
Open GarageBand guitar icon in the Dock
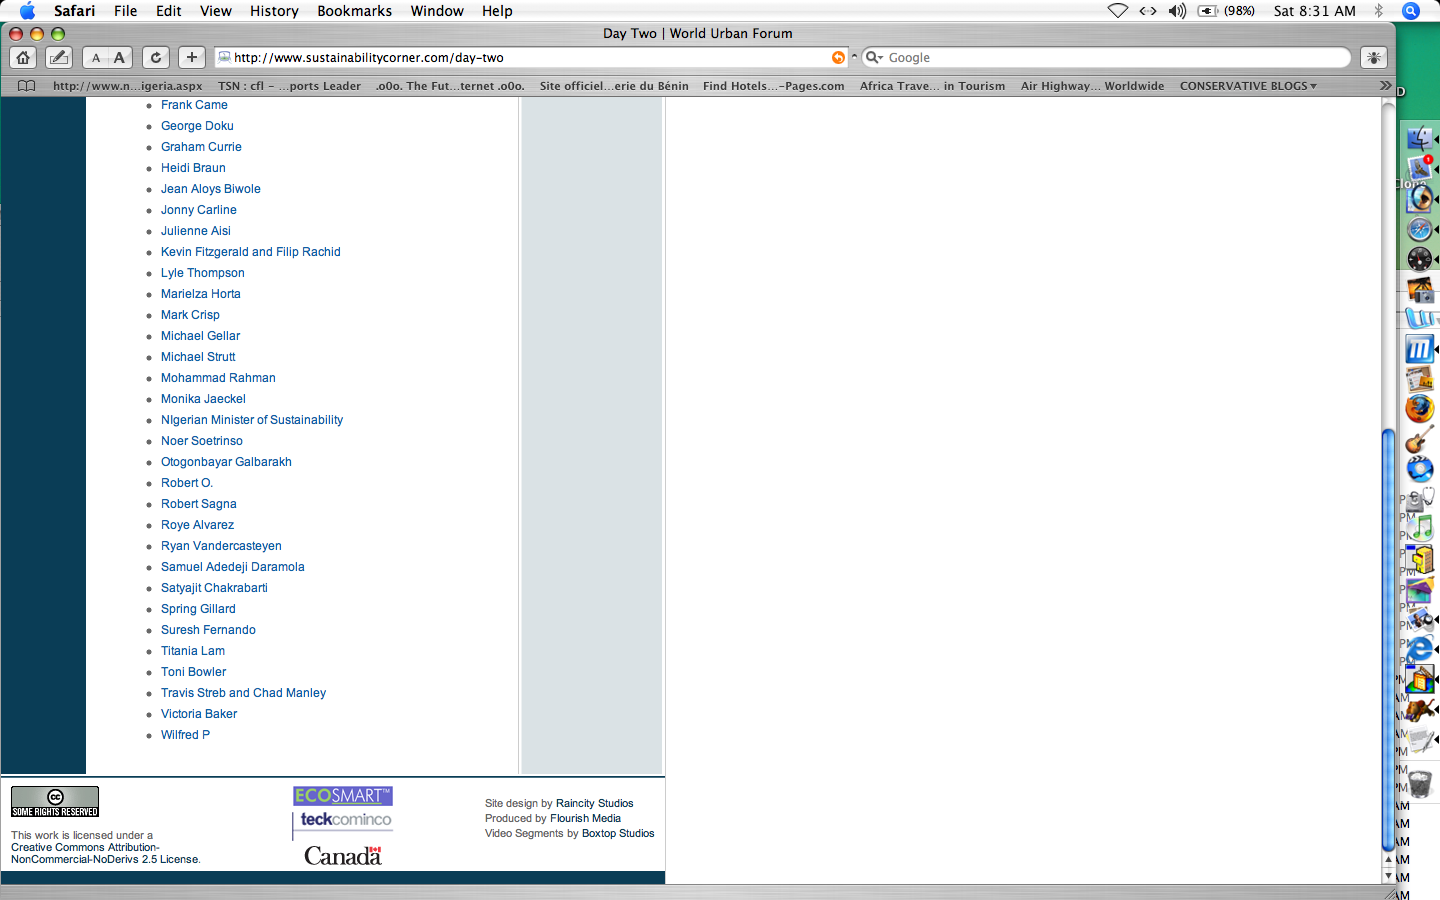click(x=1419, y=439)
